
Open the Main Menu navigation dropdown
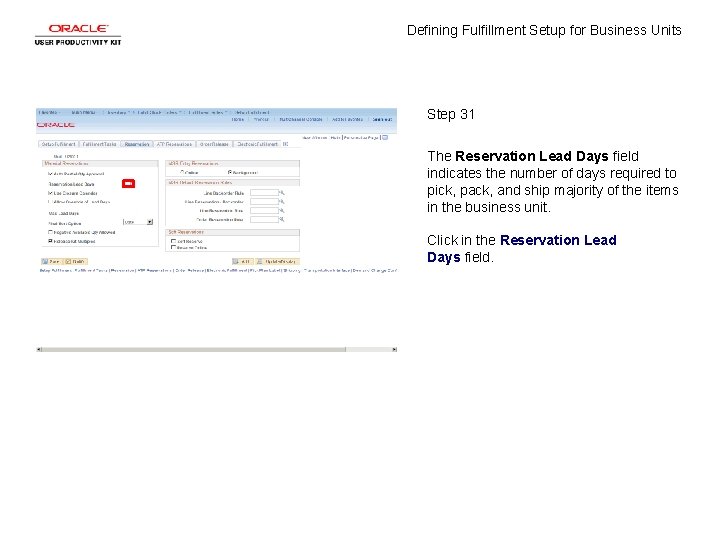click(x=84, y=112)
